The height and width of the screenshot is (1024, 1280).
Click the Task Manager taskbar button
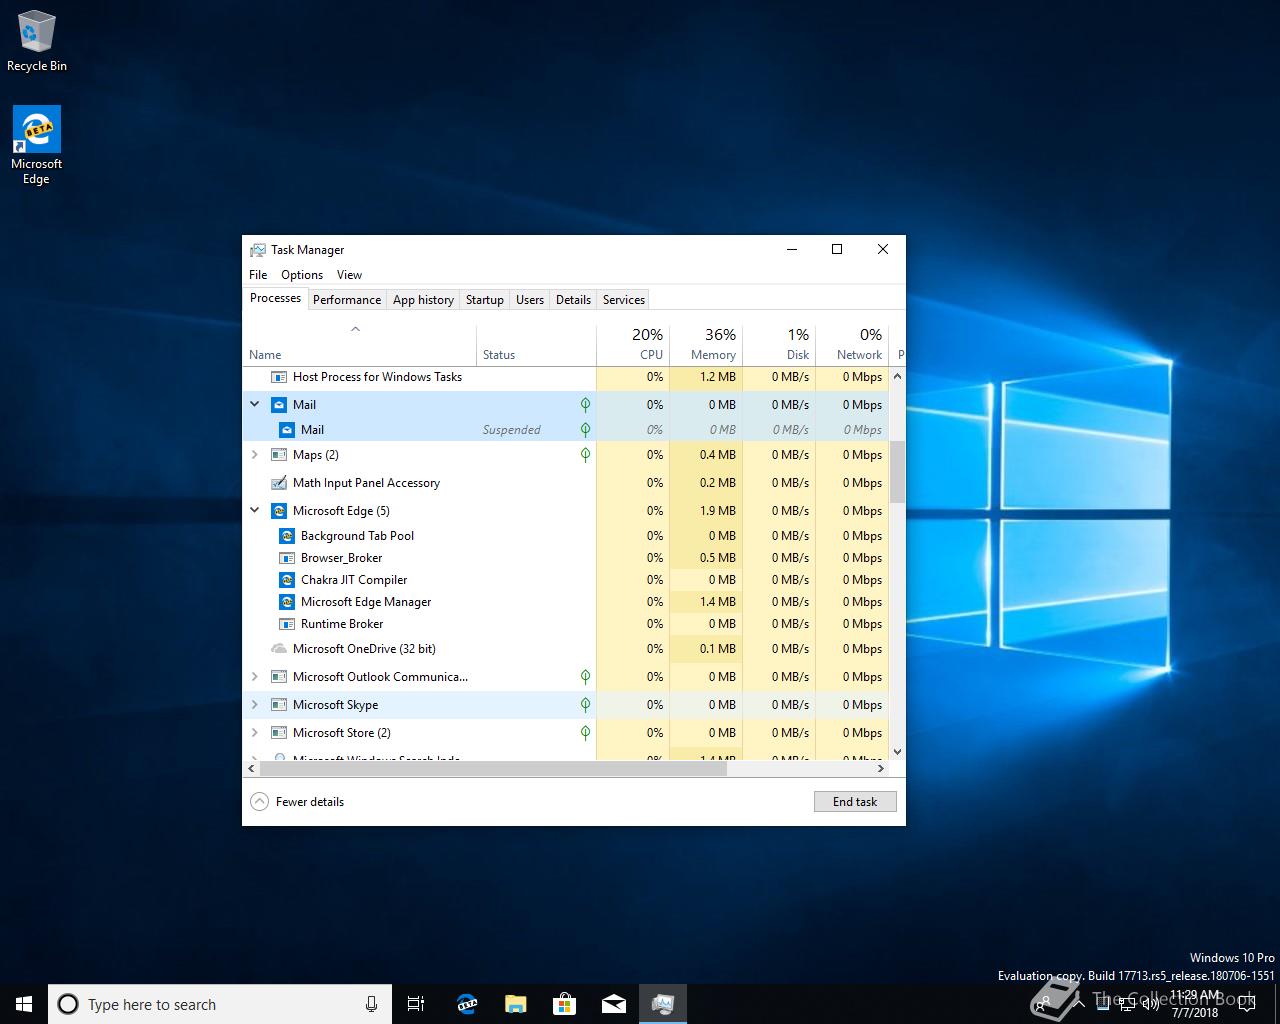[662, 1004]
